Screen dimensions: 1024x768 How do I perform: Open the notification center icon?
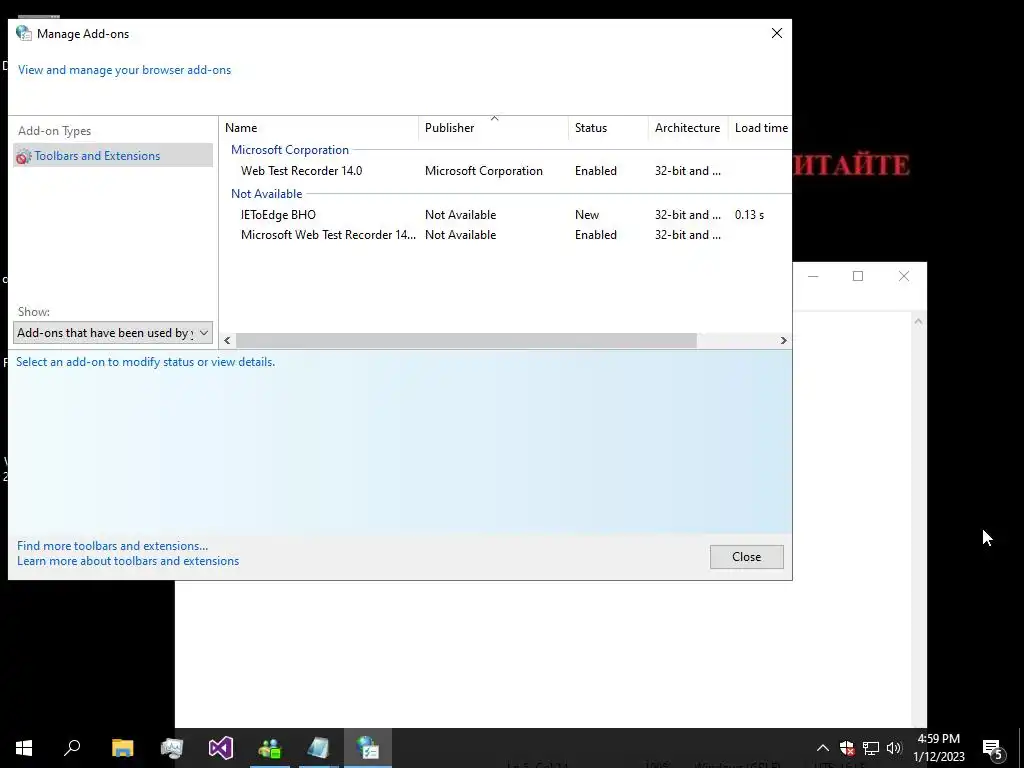993,749
